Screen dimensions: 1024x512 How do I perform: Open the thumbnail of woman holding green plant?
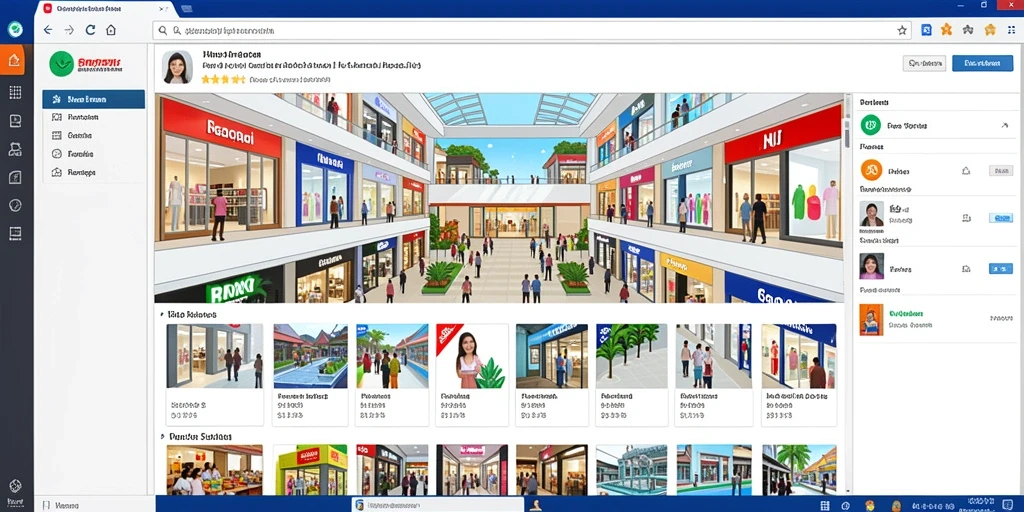point(472,357)
